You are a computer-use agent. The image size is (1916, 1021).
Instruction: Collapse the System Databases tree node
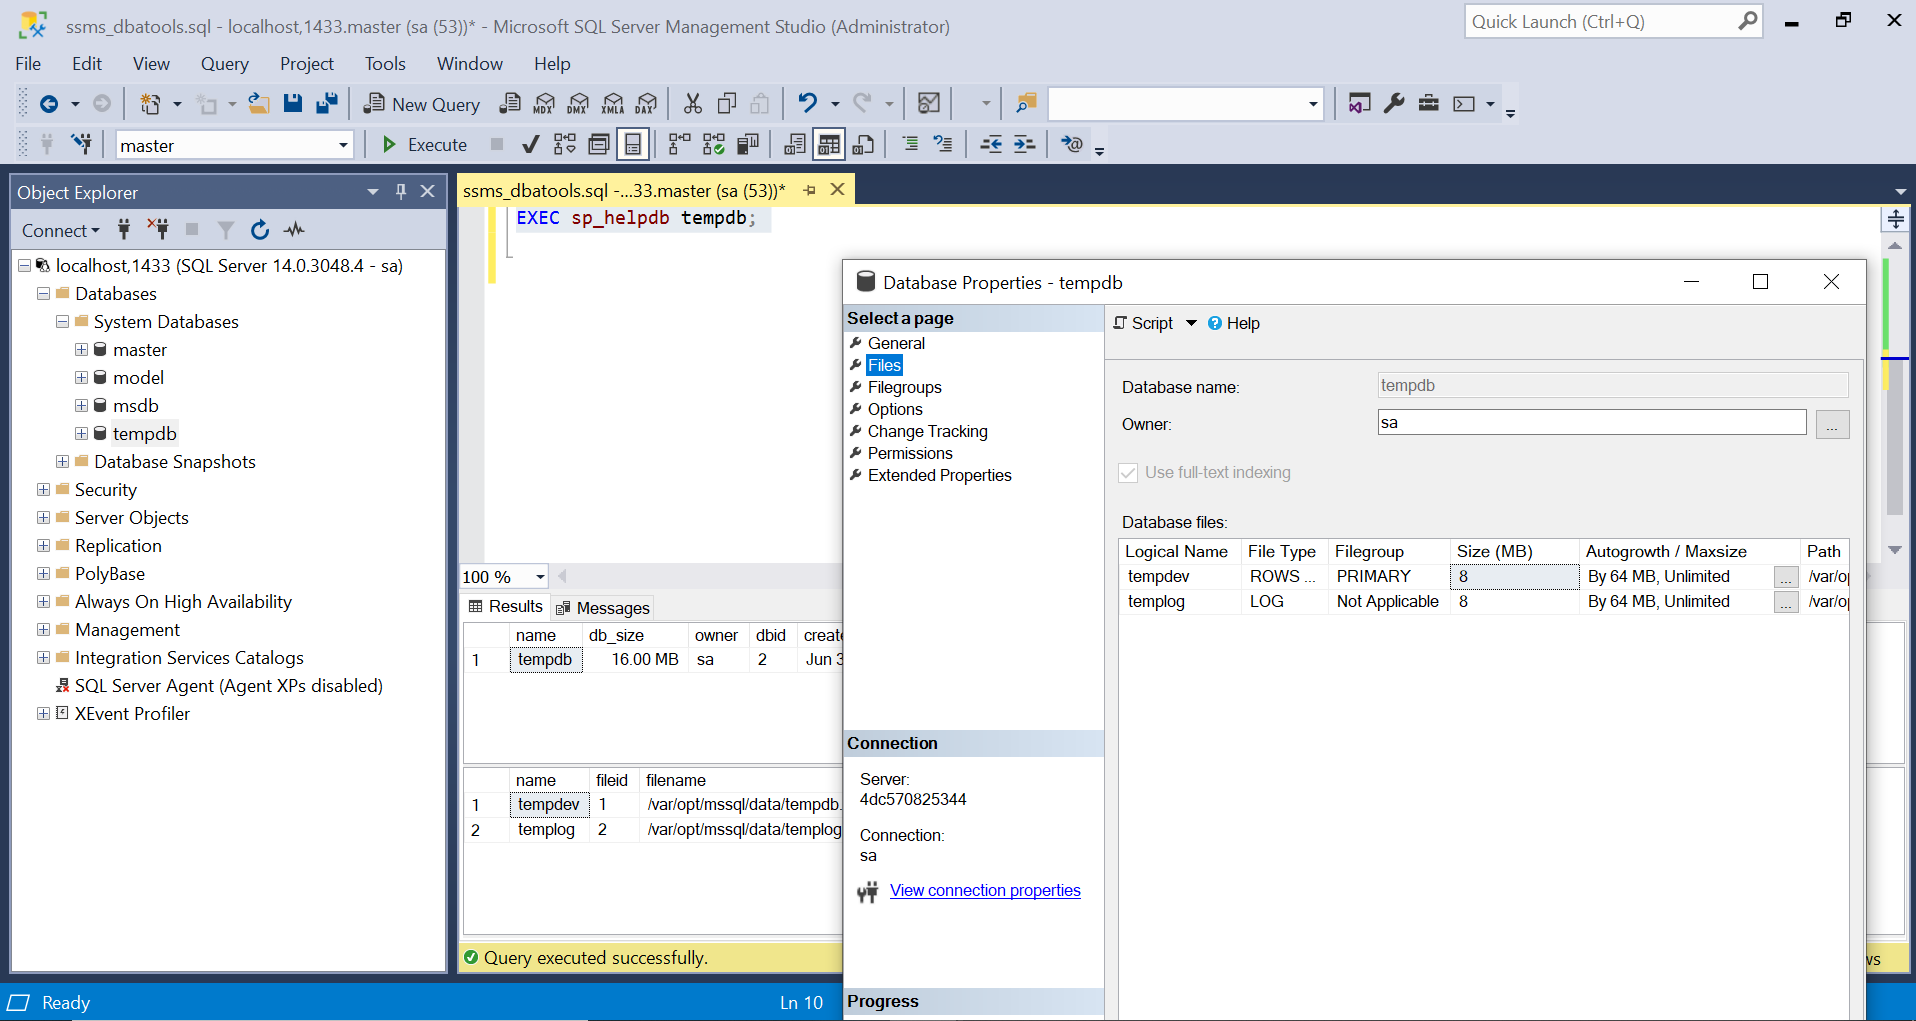[60, 322]
